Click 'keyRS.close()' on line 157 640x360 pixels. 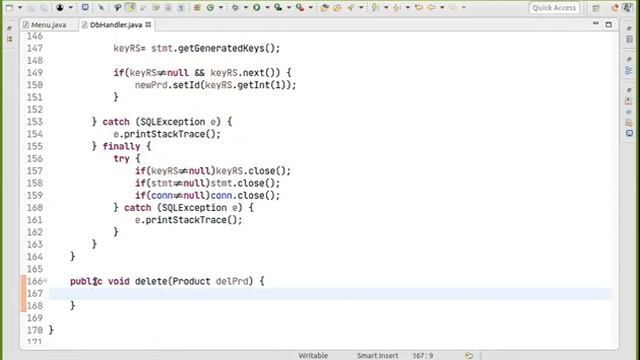(250, 171)
